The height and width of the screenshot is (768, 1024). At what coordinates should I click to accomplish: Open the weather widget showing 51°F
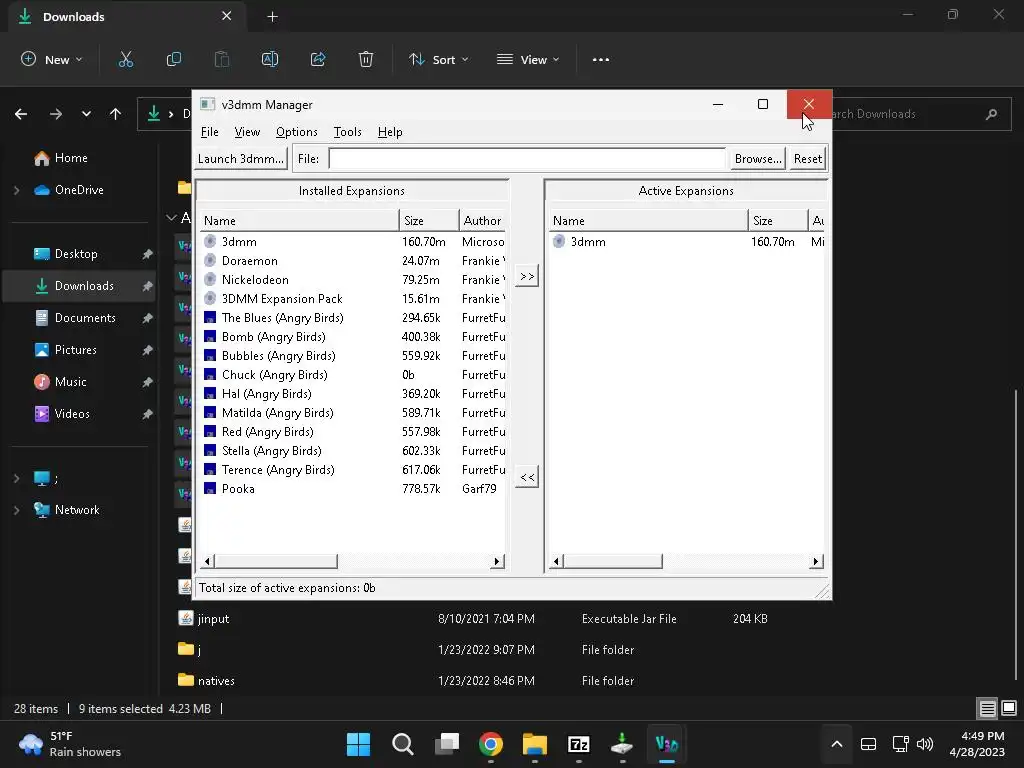point(71,744)
